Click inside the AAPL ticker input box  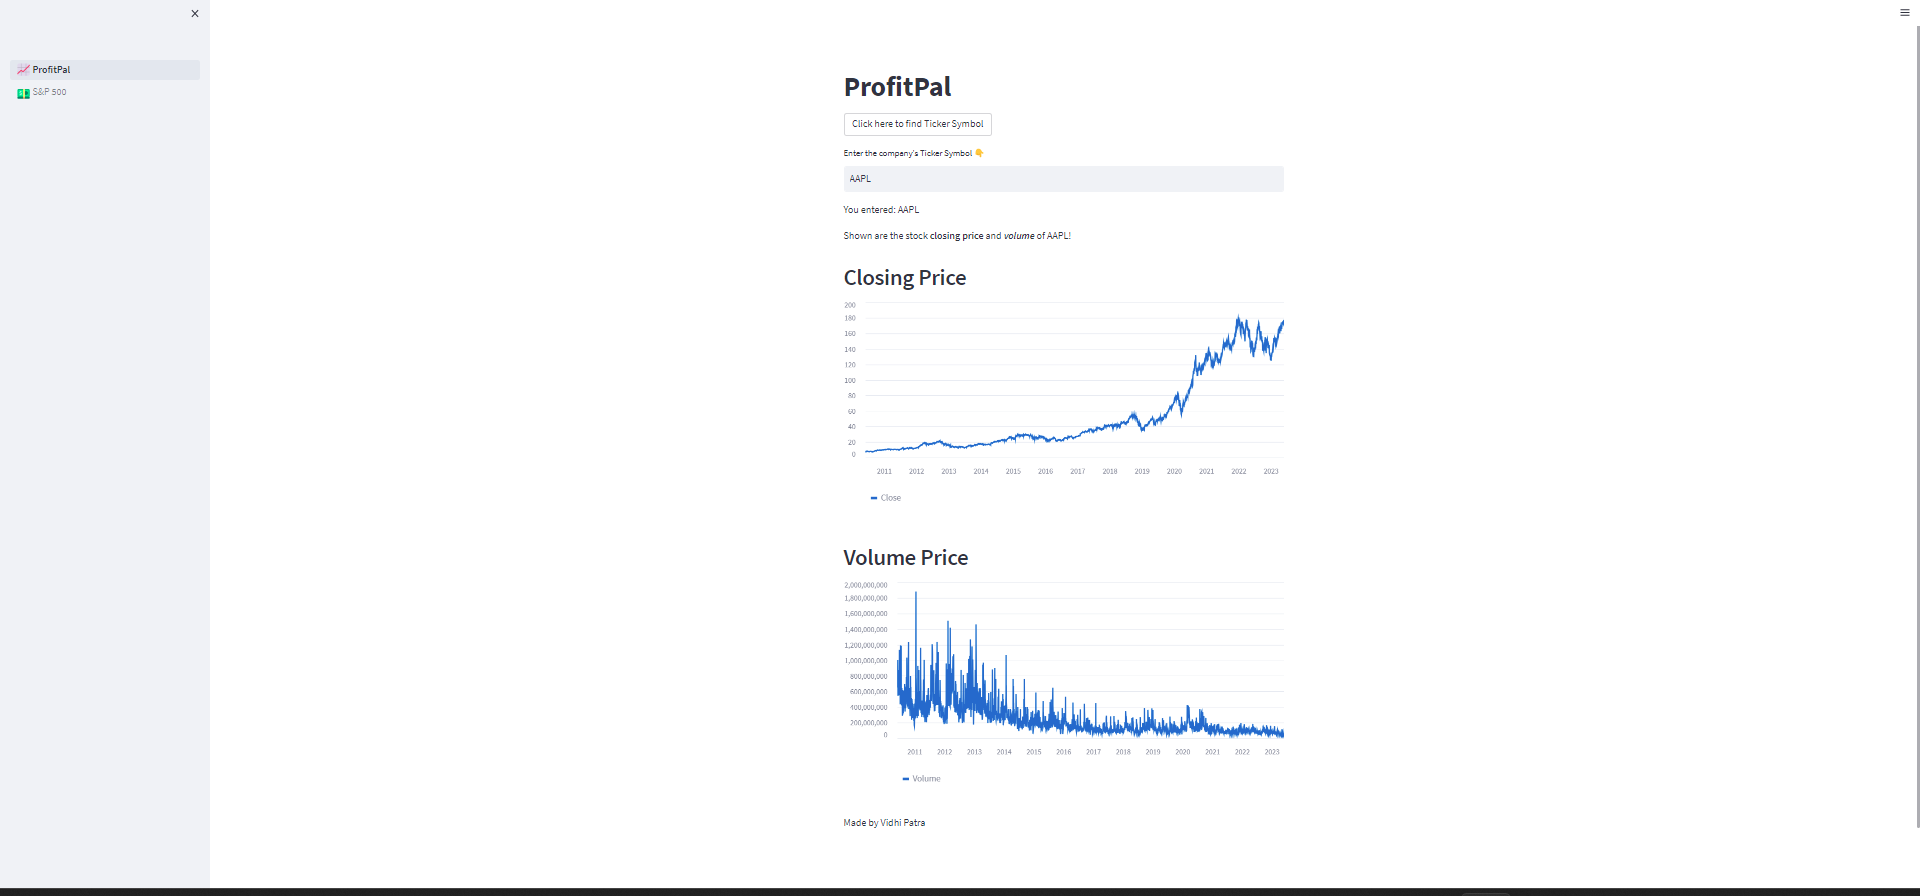(x=1062, y=178)
